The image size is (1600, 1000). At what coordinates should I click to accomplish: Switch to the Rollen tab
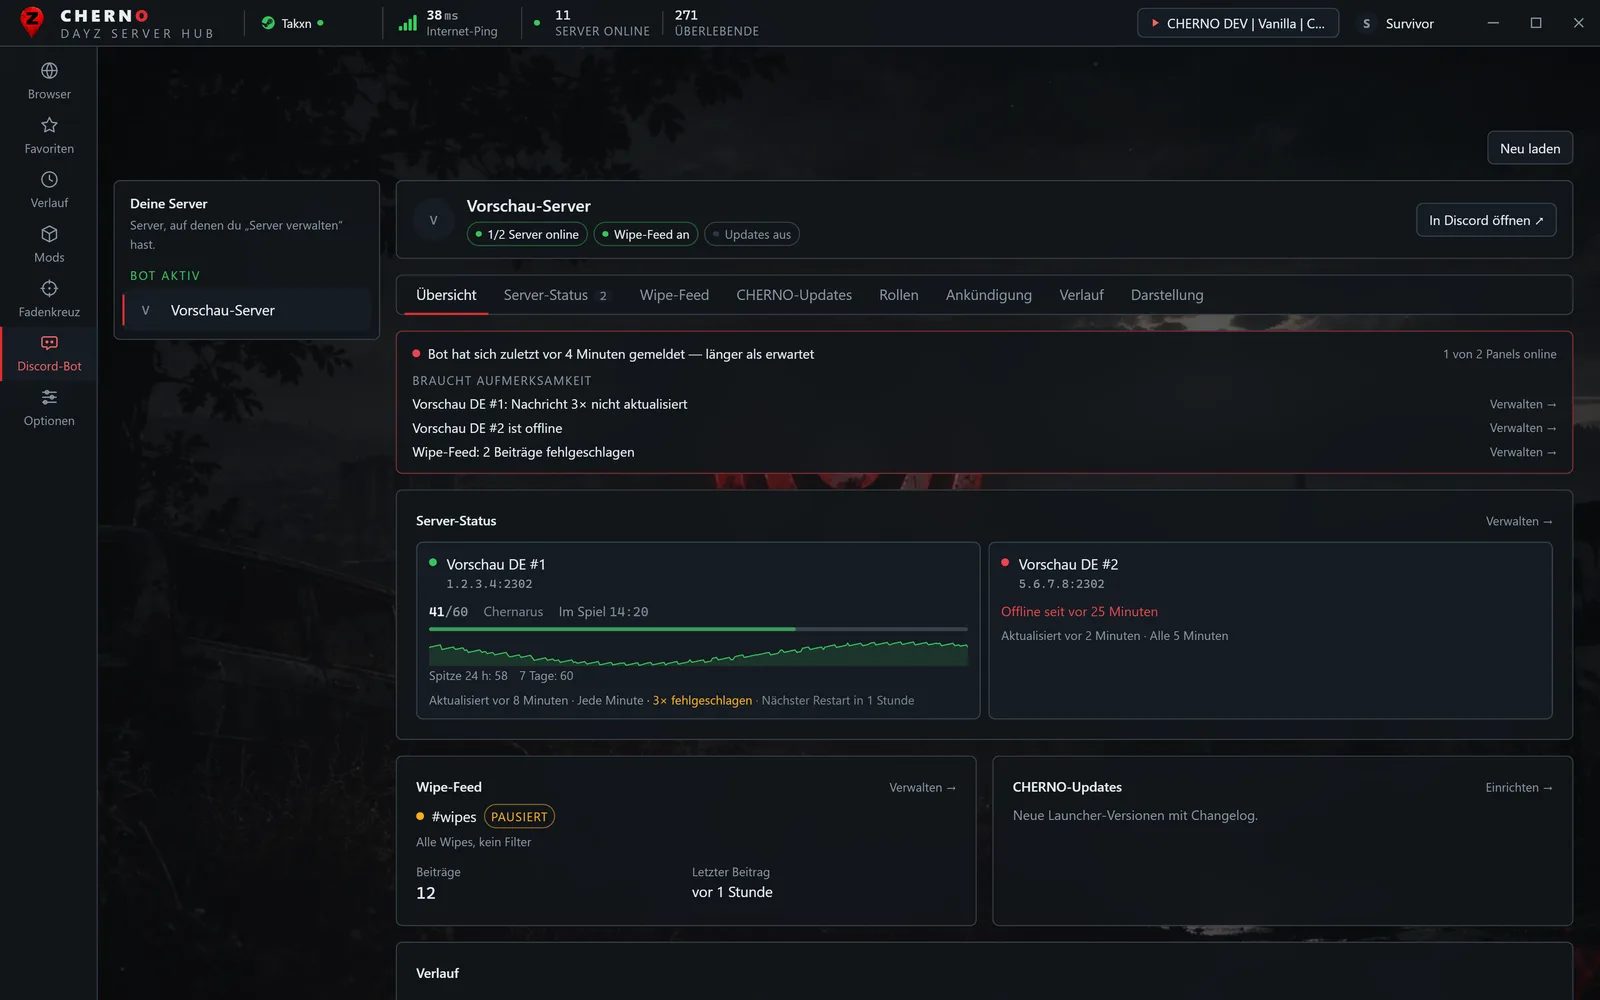coord(899,295)
